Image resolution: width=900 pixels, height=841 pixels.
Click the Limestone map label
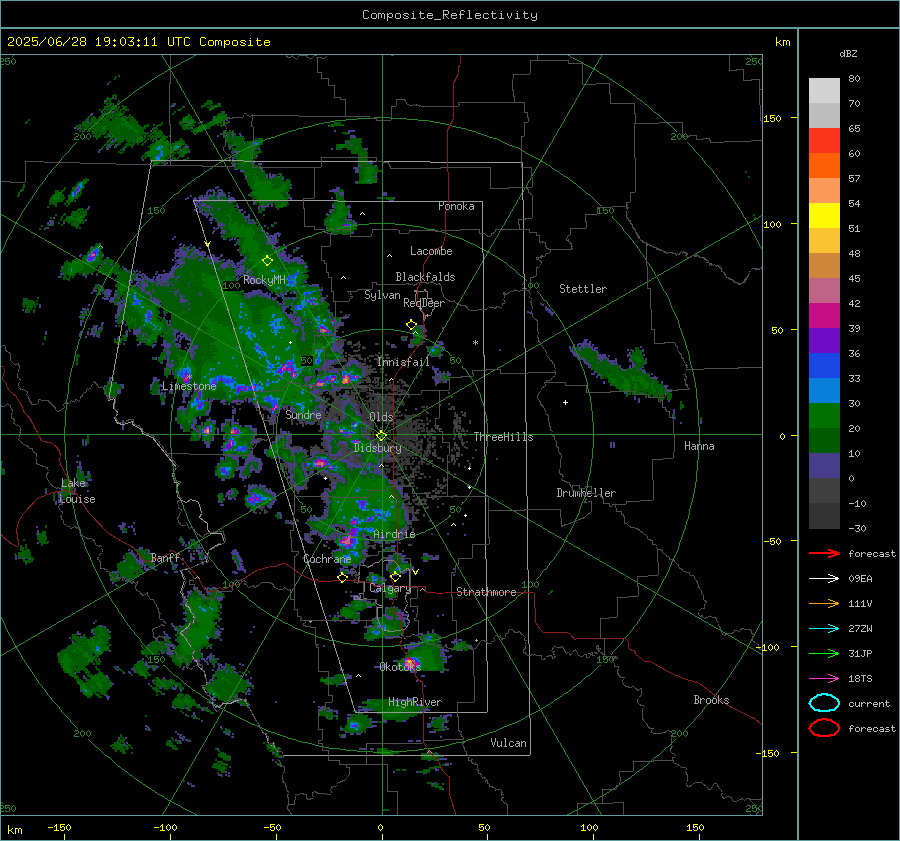189,386
